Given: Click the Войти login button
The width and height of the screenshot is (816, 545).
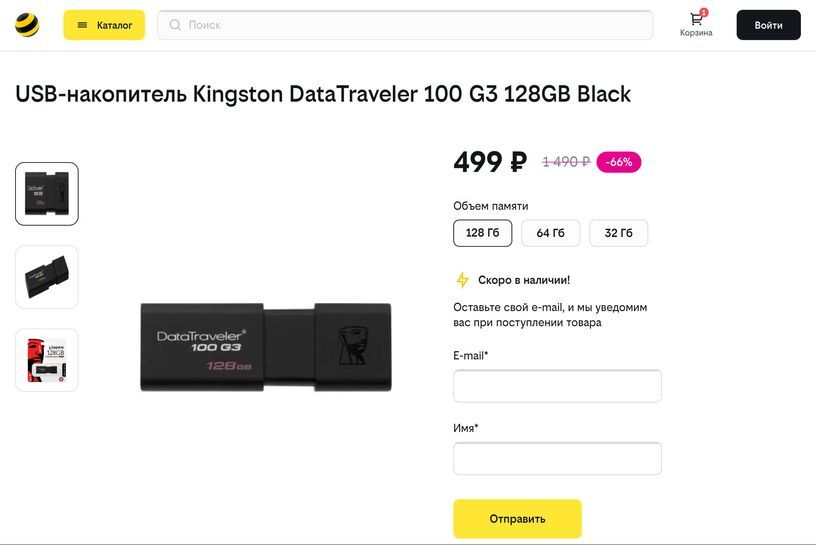Looking at the screenshot, I should coord(768,25).
